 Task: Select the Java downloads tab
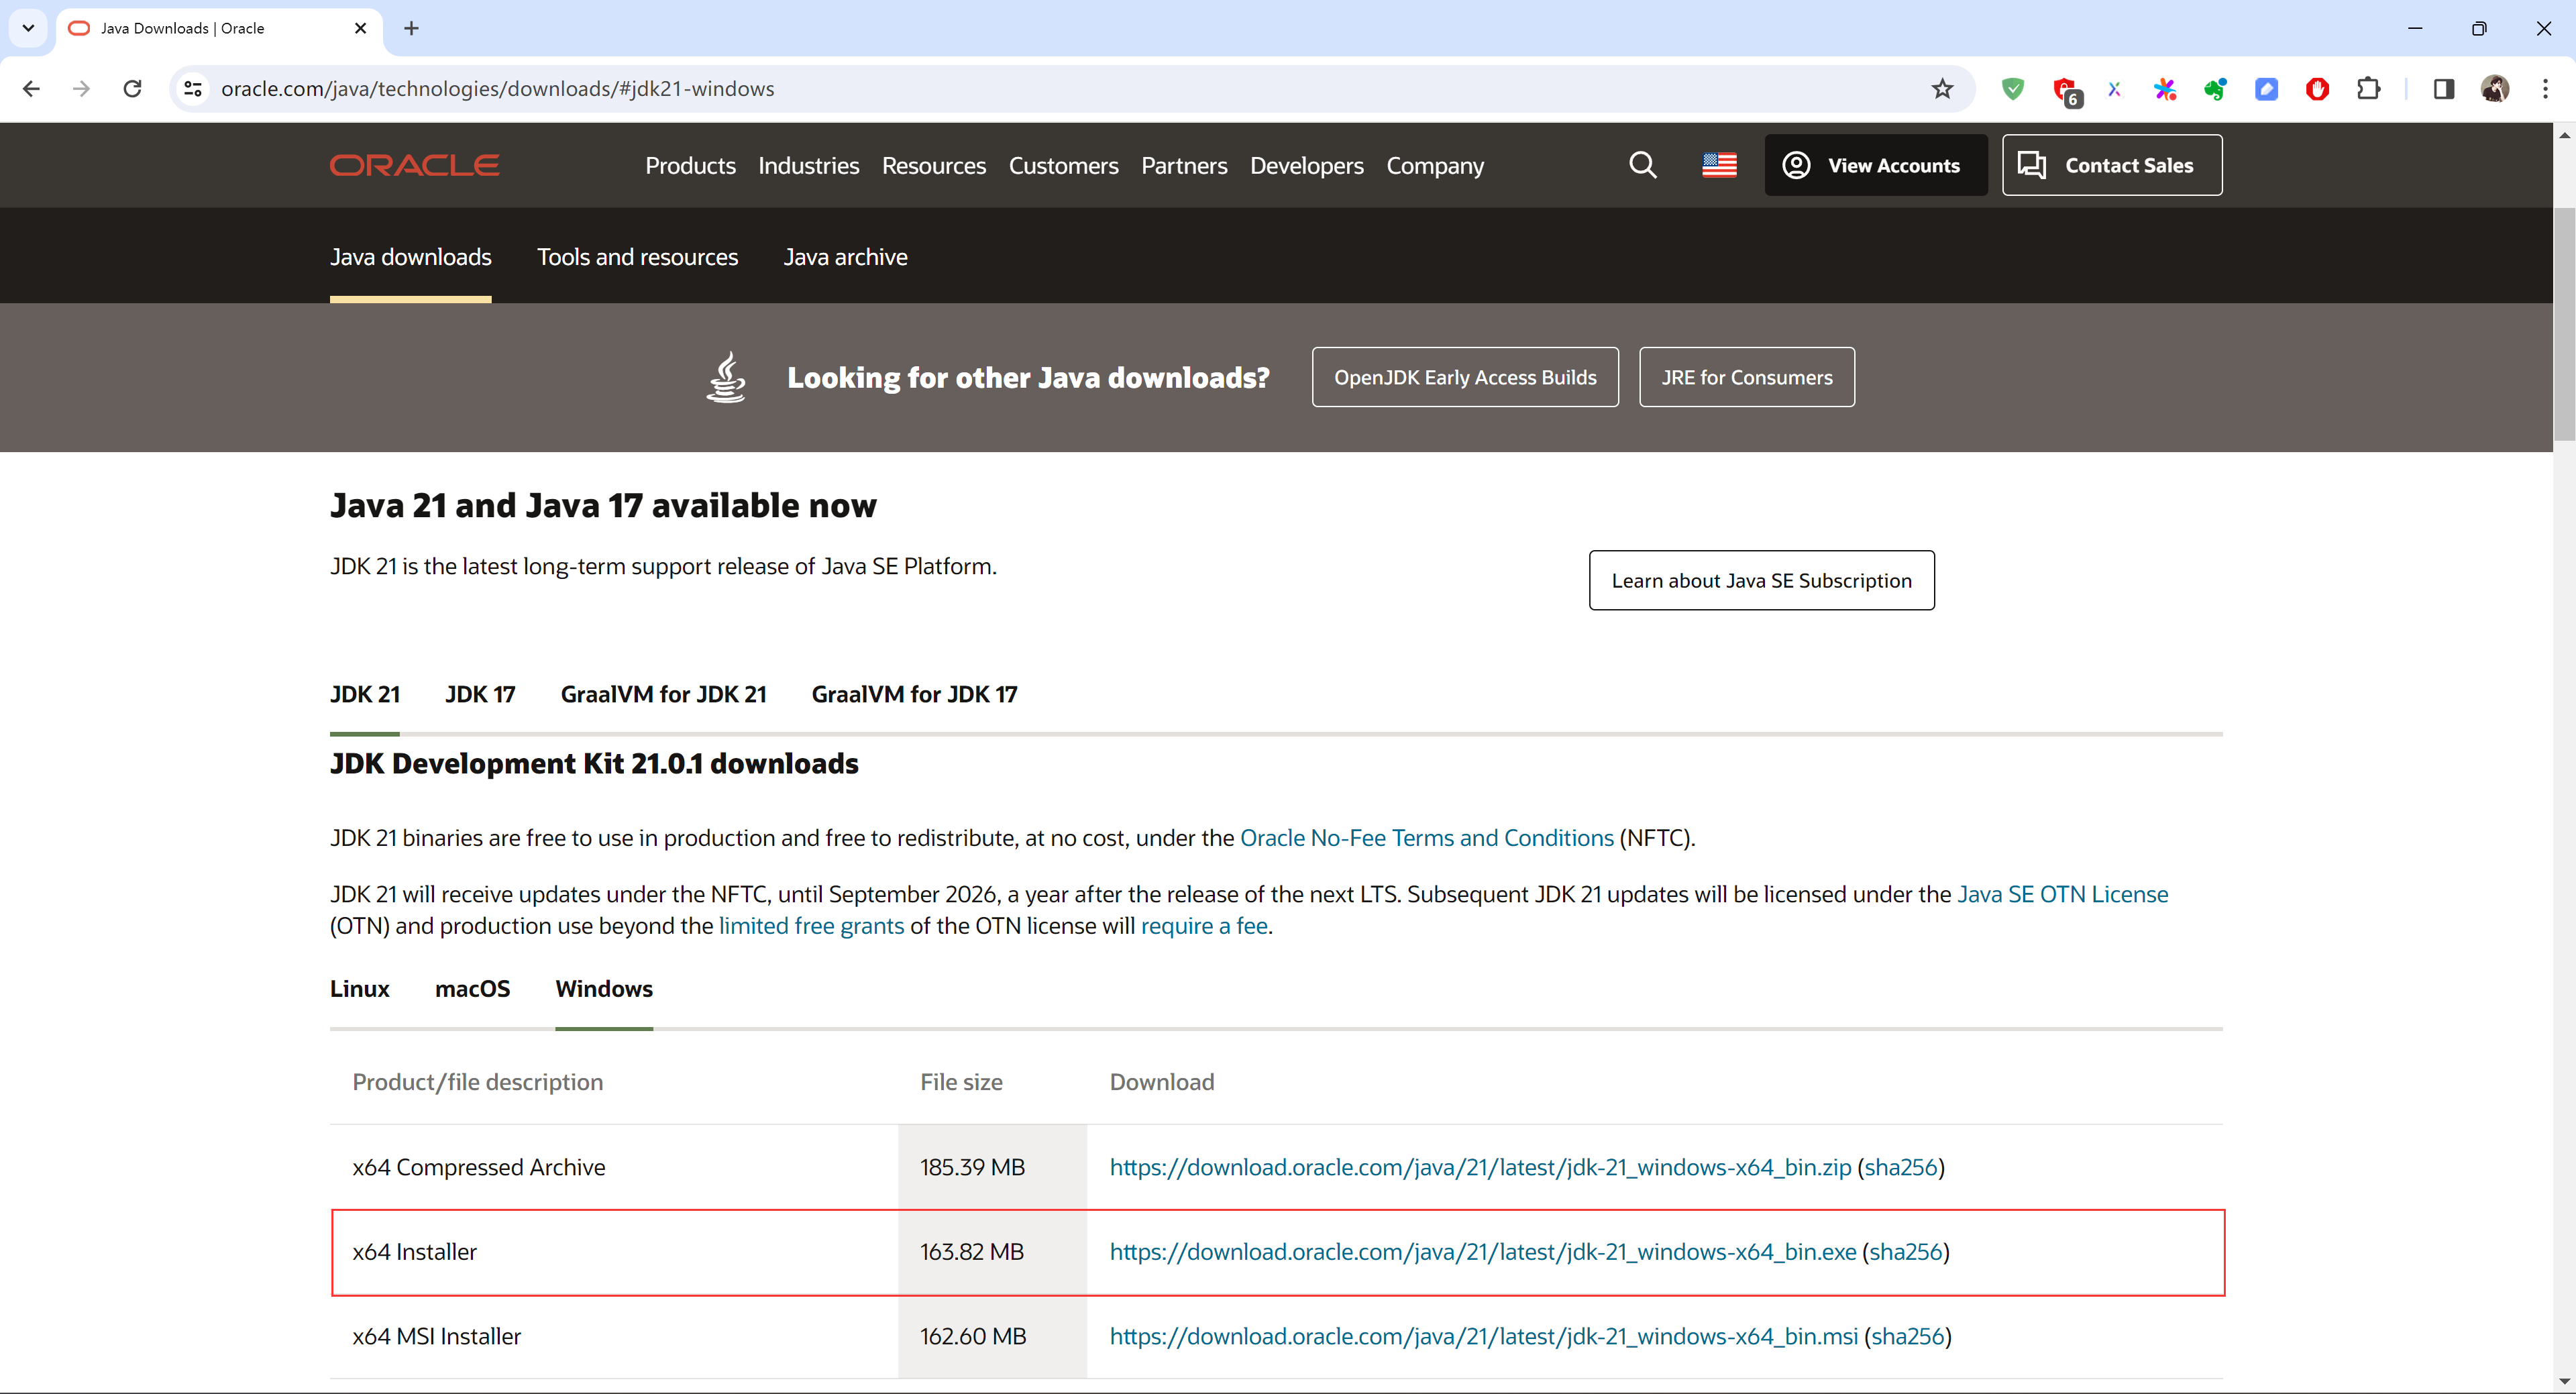click(410, 257)
